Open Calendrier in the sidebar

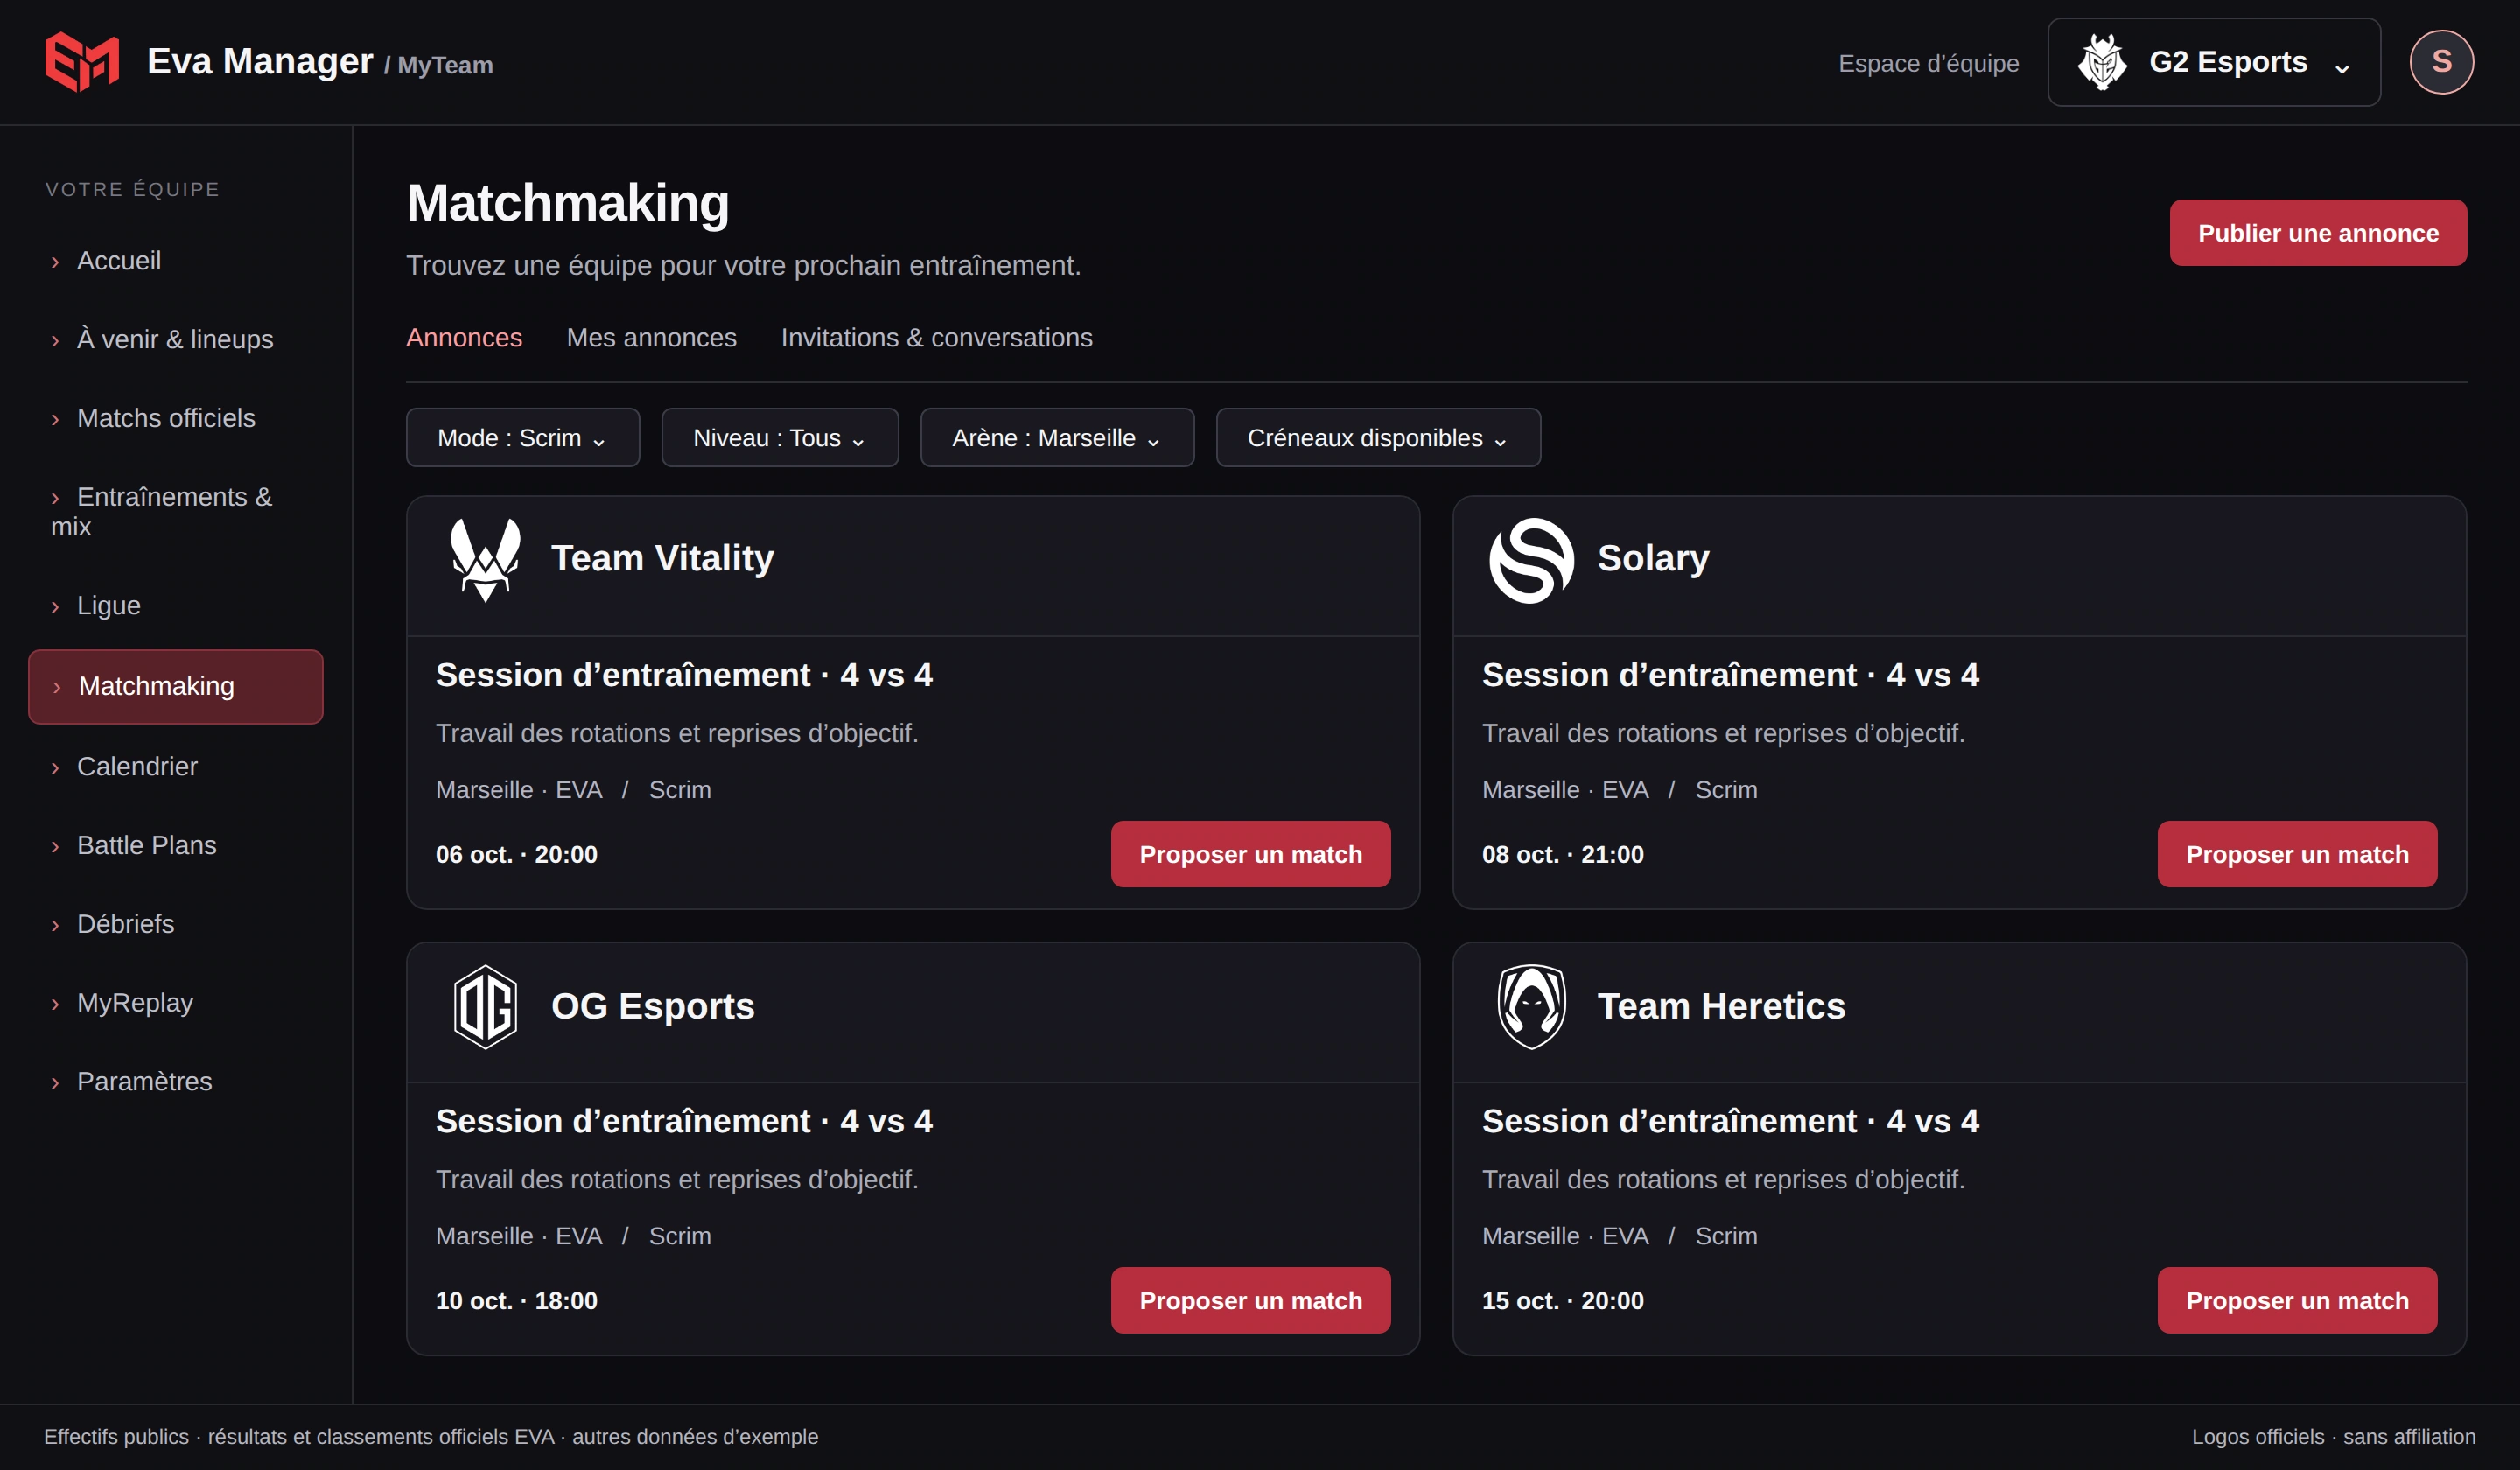pos(176,767)
